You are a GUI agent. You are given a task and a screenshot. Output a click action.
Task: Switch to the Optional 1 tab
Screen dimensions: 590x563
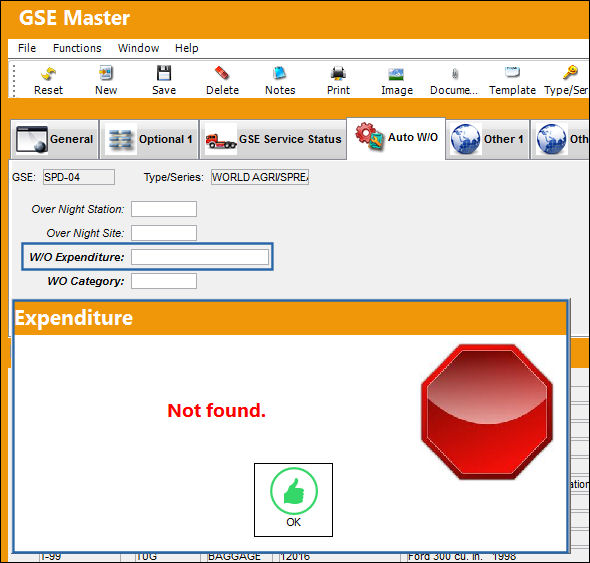[x=149, y=139]
